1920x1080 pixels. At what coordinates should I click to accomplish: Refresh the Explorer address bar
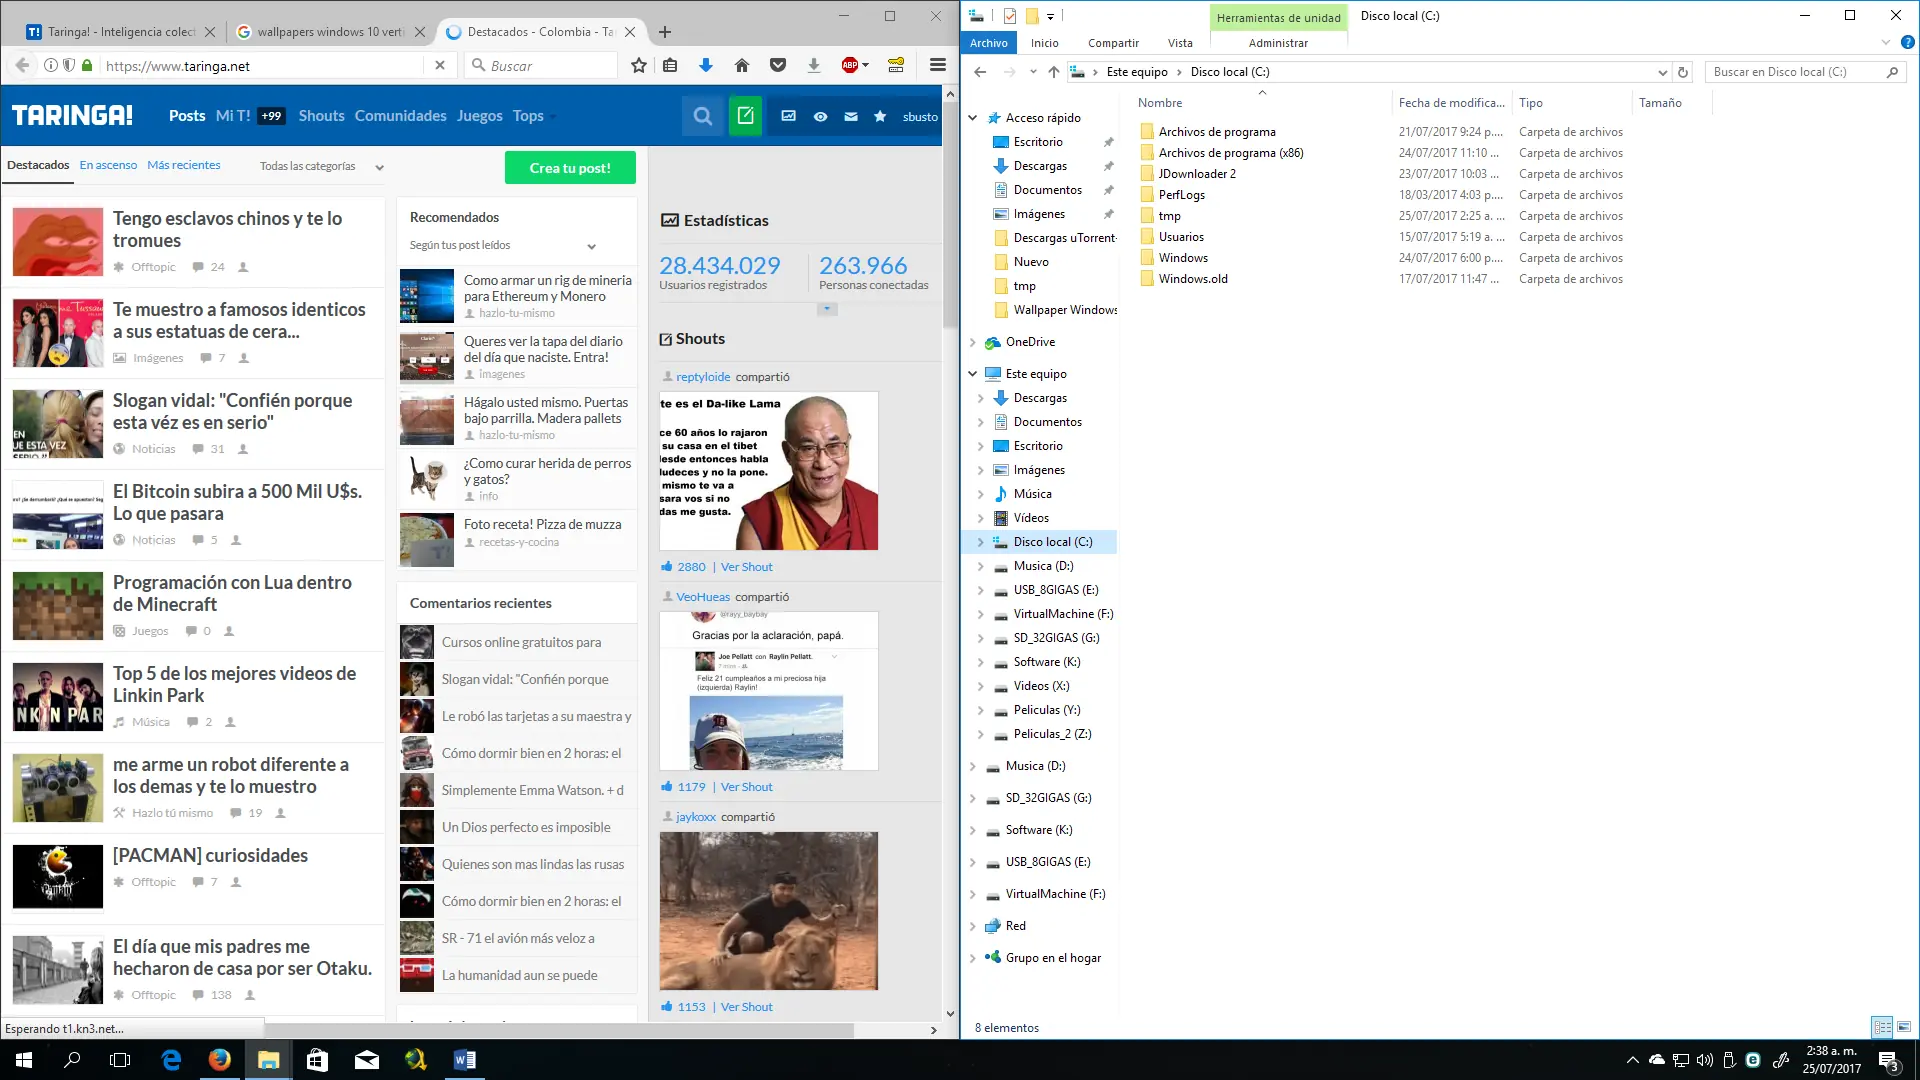point(1683,72)
